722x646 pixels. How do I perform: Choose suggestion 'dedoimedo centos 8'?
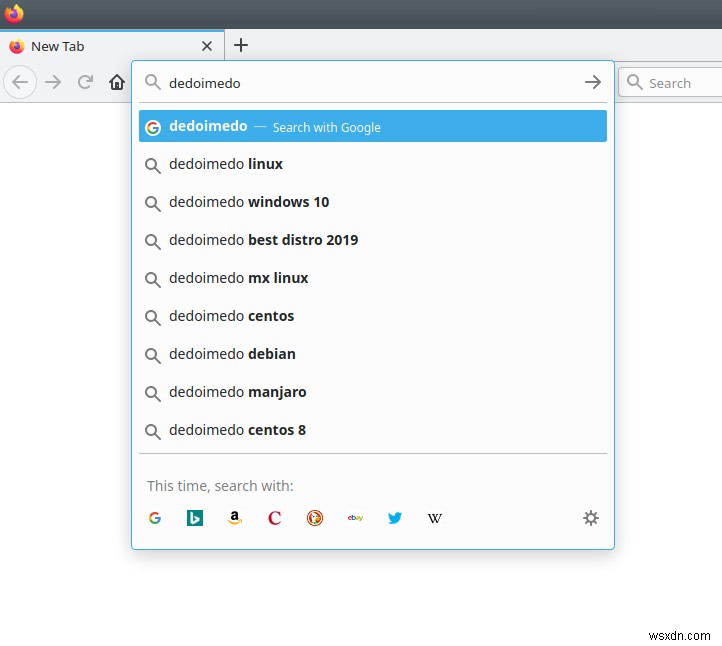pos(373,430)
